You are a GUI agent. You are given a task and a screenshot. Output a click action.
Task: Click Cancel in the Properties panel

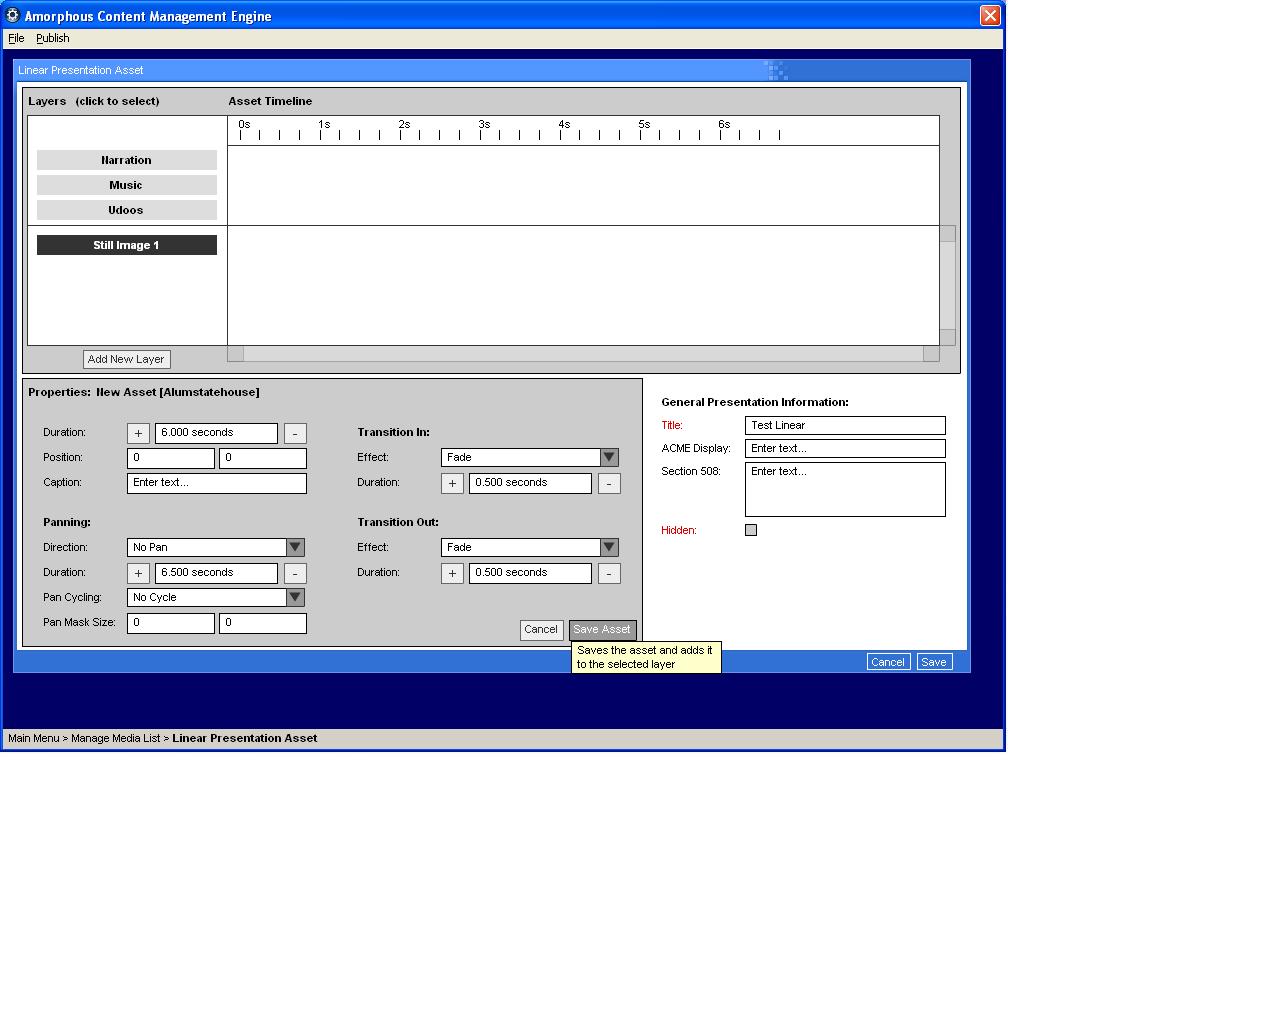coord(541,630)
